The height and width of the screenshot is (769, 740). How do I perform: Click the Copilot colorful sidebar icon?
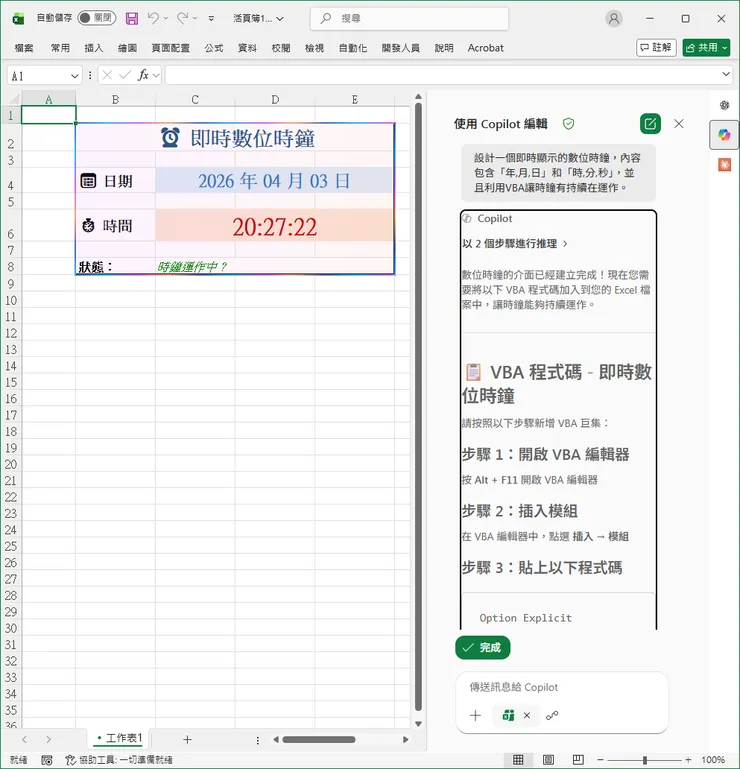pos(724,134)
